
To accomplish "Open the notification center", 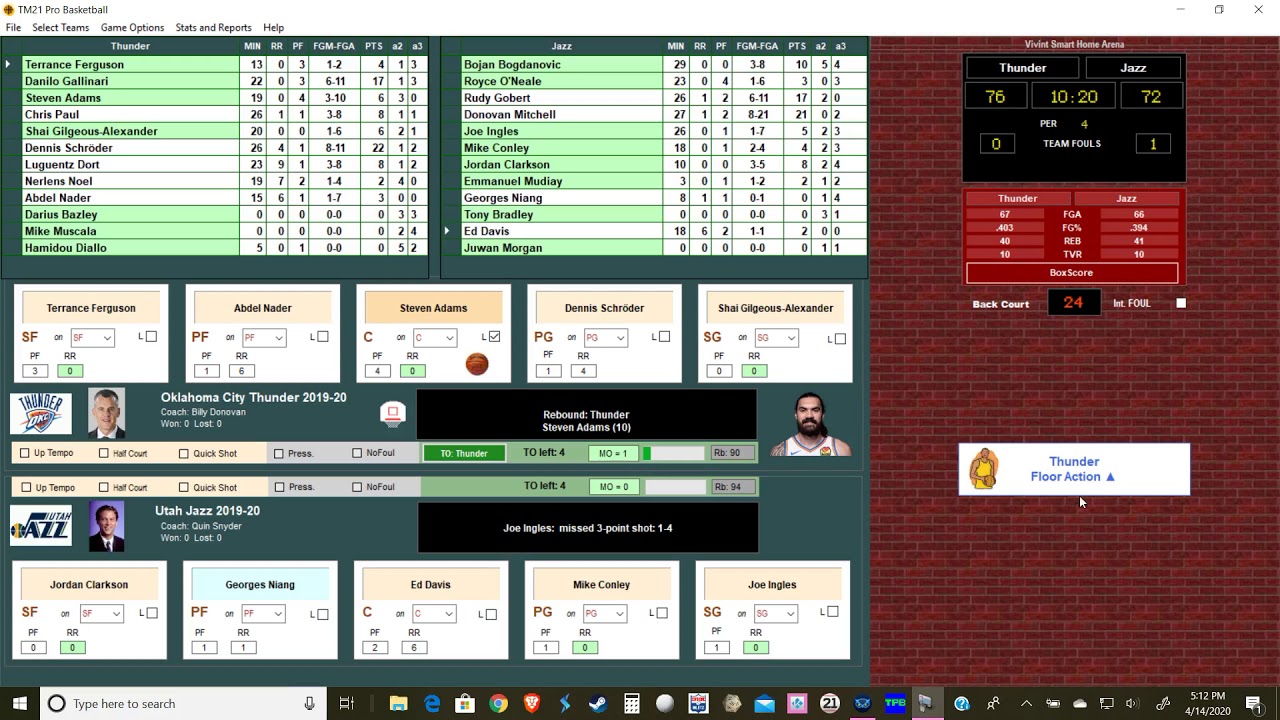I will pyautogui.click(x=1253, y=704).
